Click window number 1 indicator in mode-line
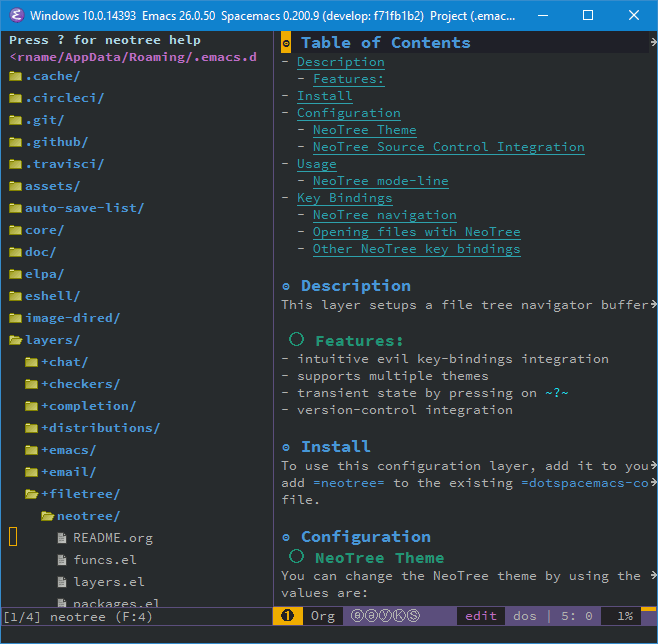The width and height of the screenshot is (658, 644). pos(287,615)
